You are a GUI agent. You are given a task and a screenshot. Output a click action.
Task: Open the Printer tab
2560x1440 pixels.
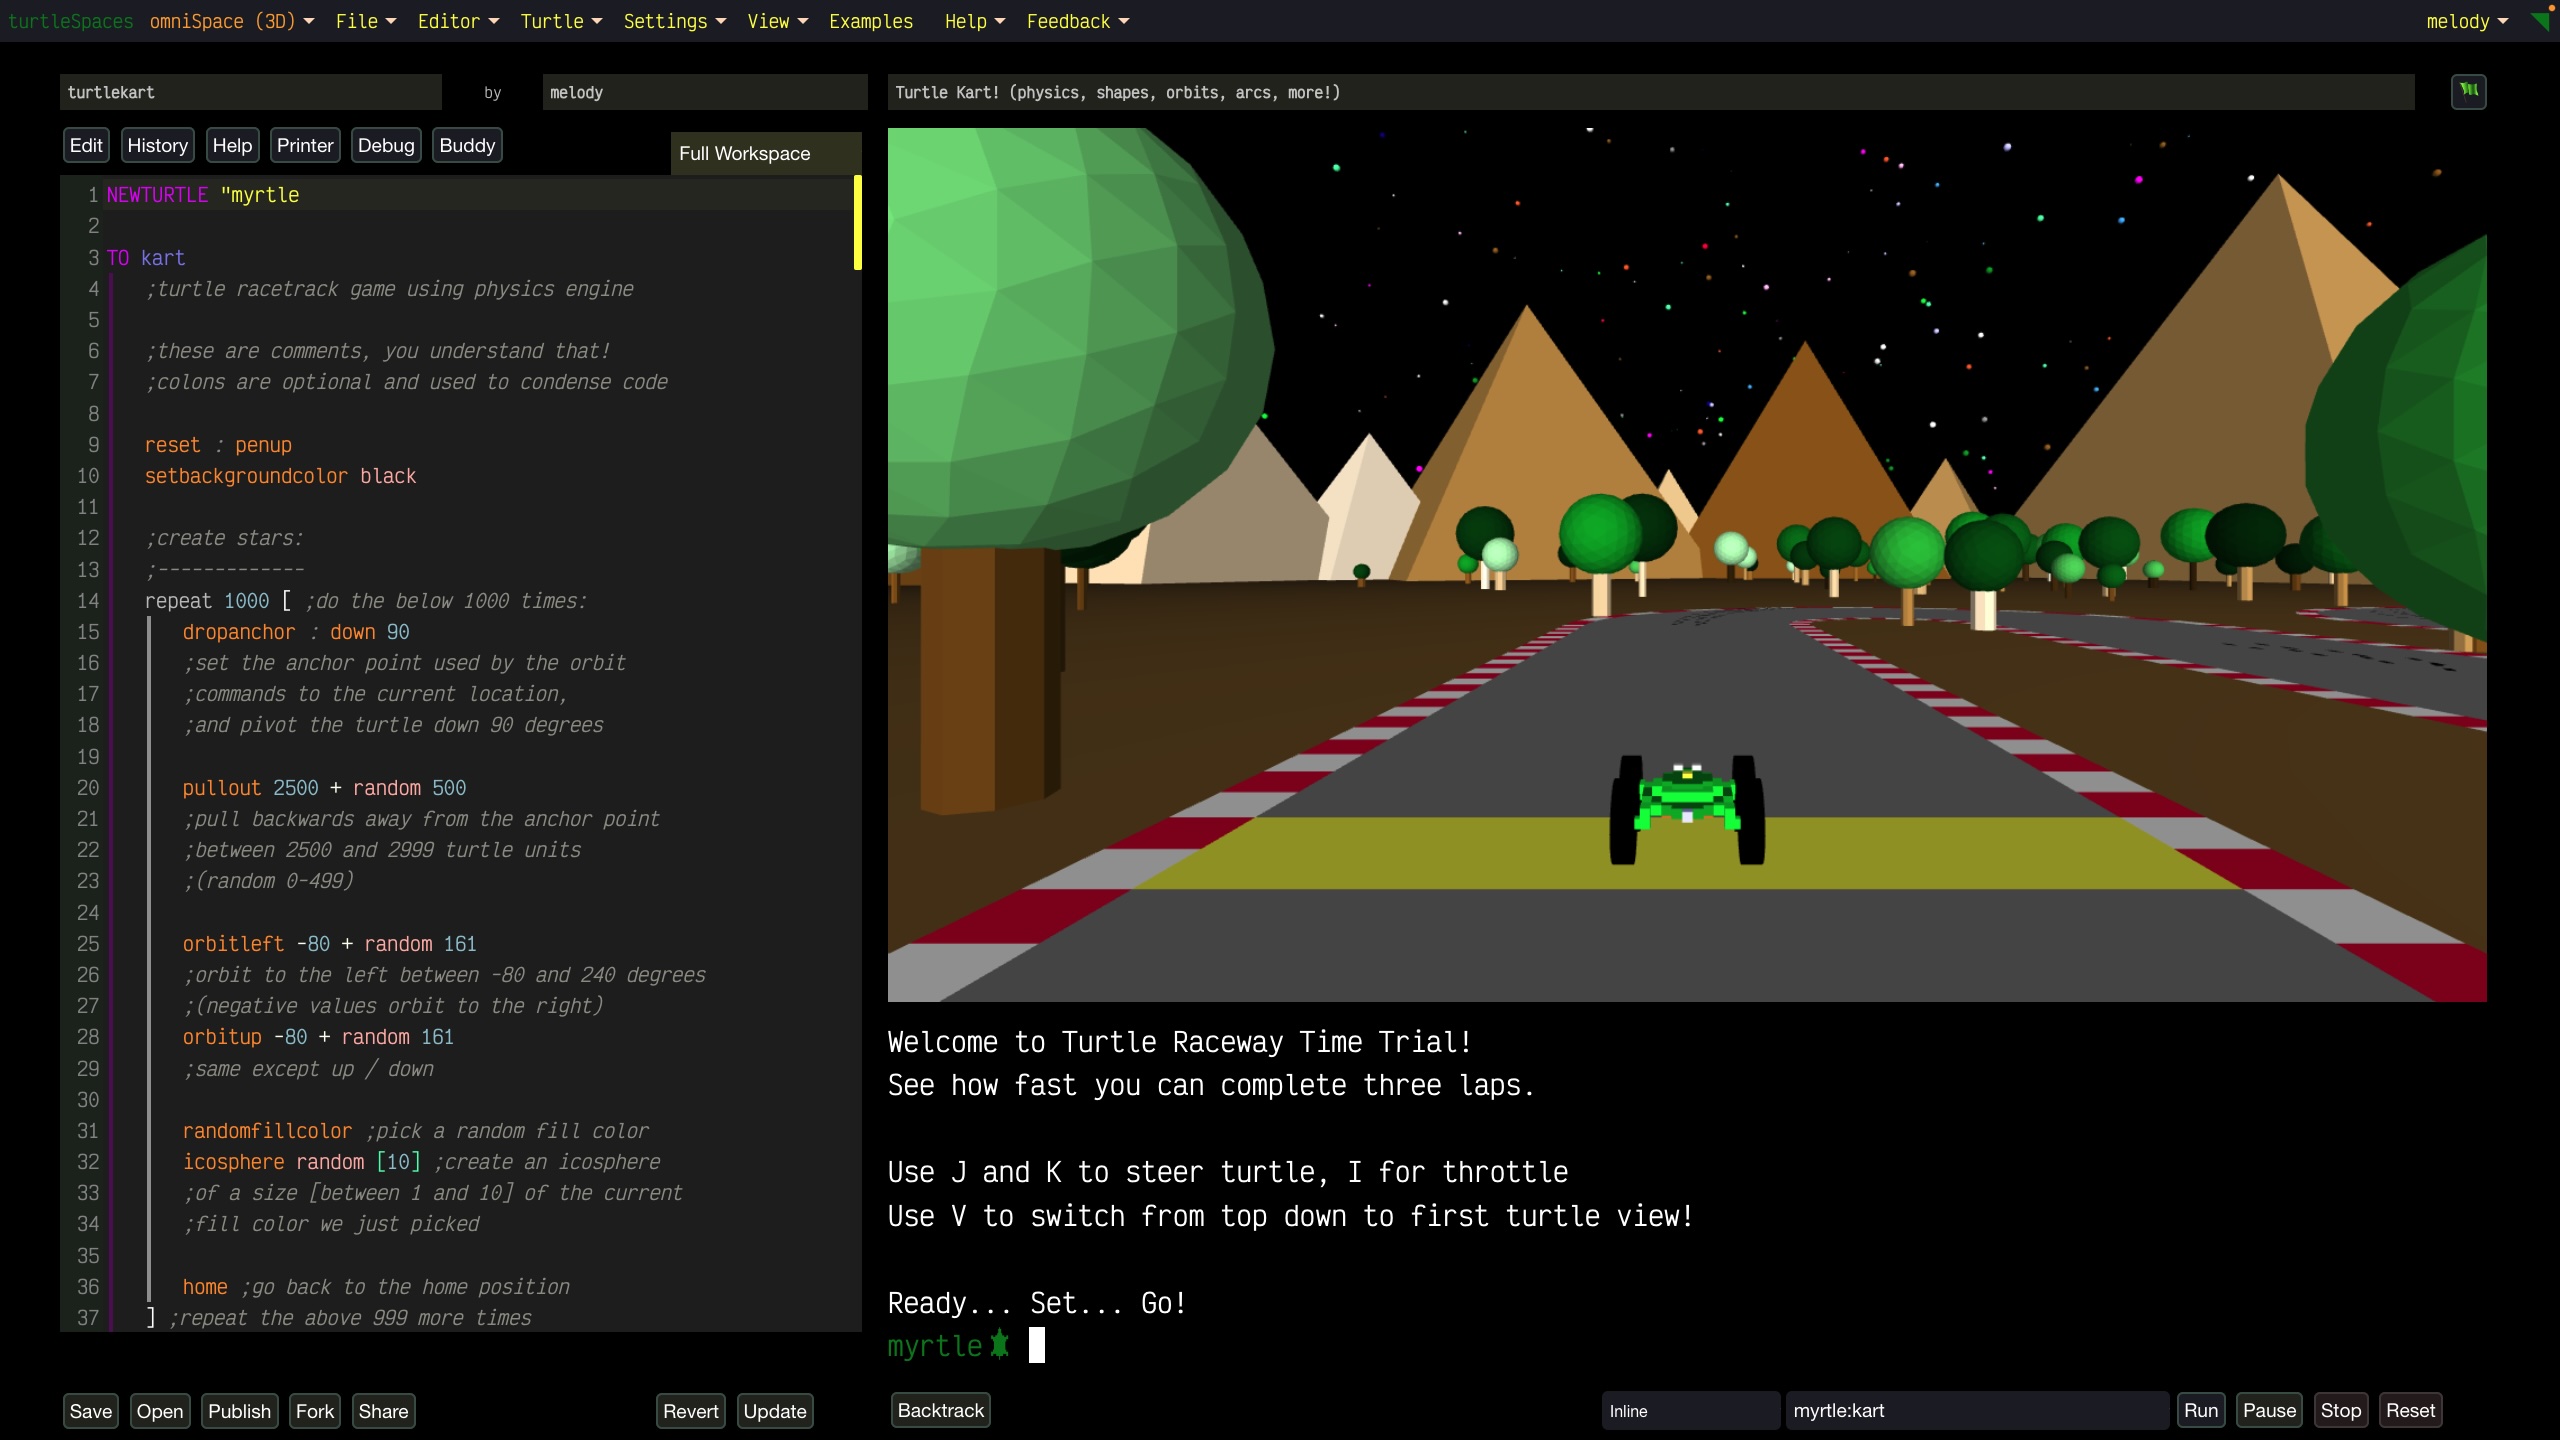[x=304, y=145]
